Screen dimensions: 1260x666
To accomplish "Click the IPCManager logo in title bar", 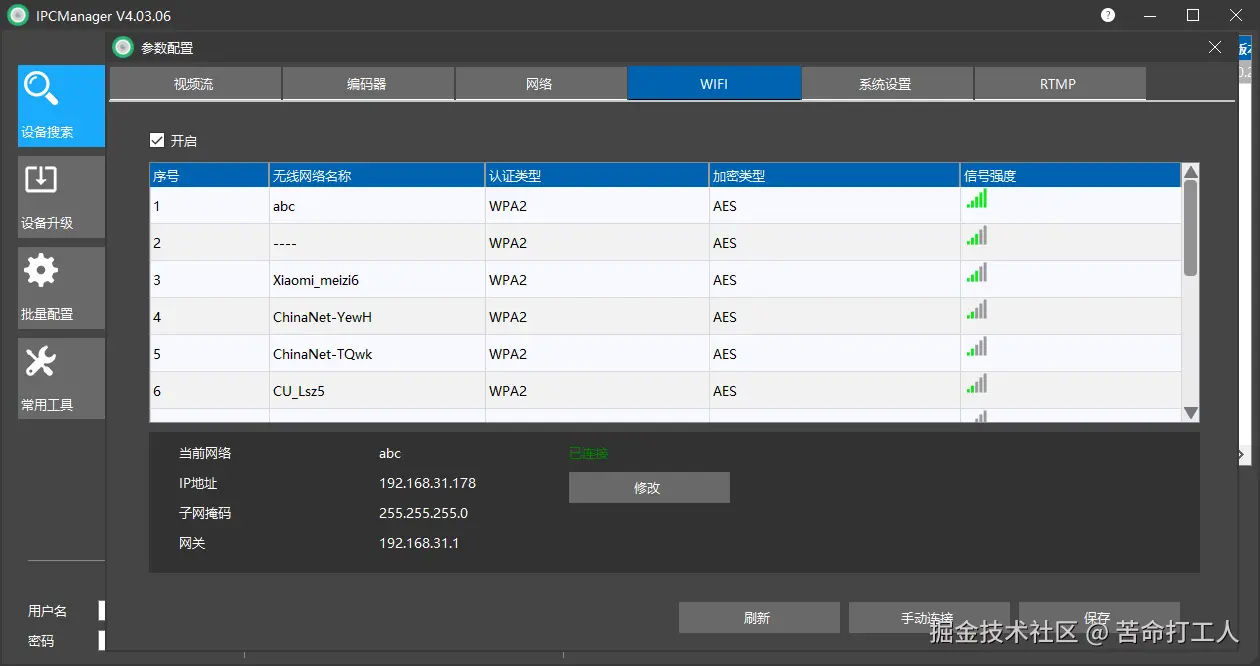I will tap(18, 15).
